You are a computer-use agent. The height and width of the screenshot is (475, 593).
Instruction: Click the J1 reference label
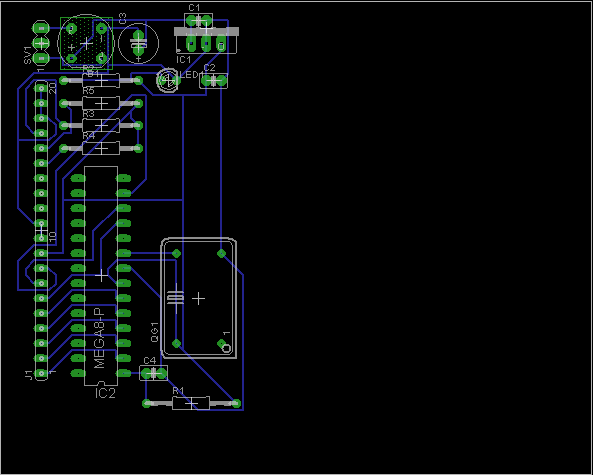(x=29, y=375)
